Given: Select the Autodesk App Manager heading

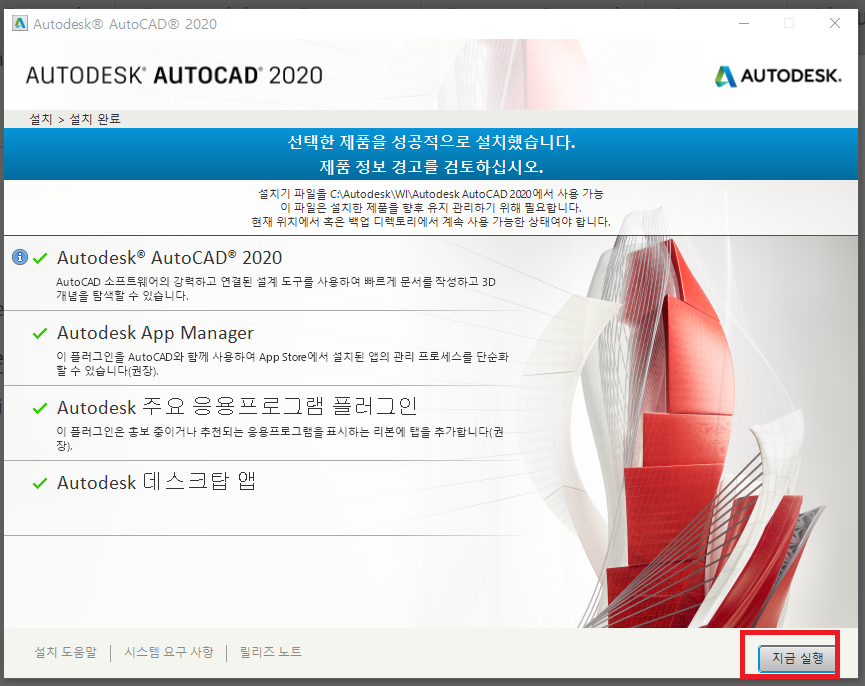Looking at the screenshot, I should click(156, 333).
